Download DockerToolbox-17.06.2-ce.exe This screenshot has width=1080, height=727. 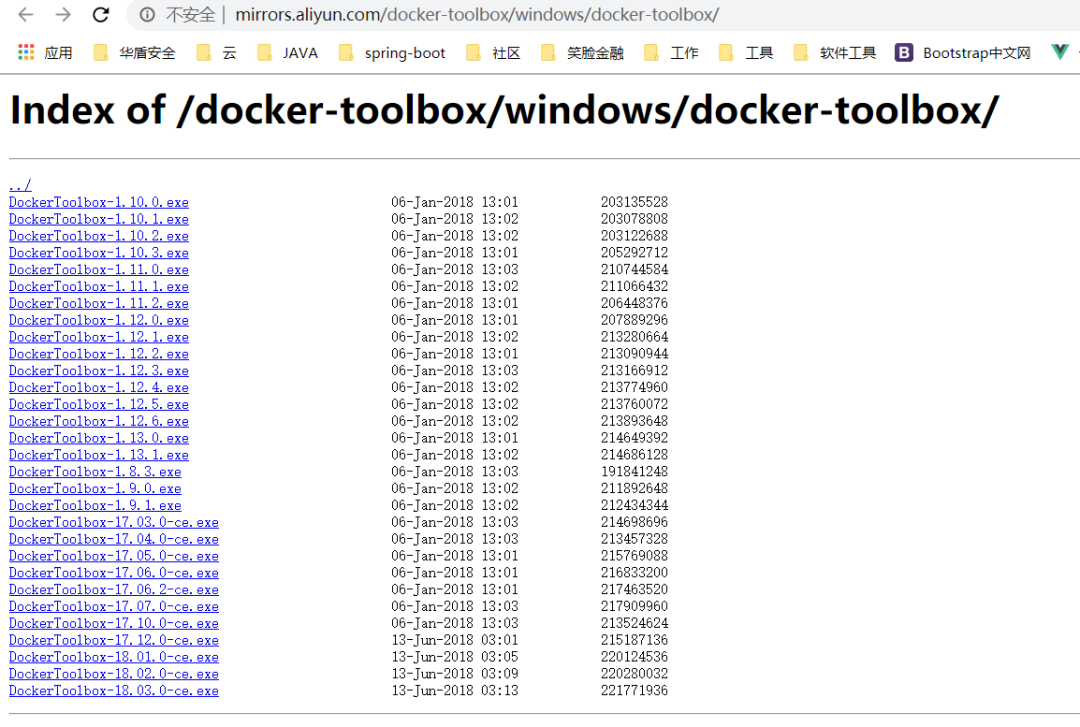click(x=114, y=589)
